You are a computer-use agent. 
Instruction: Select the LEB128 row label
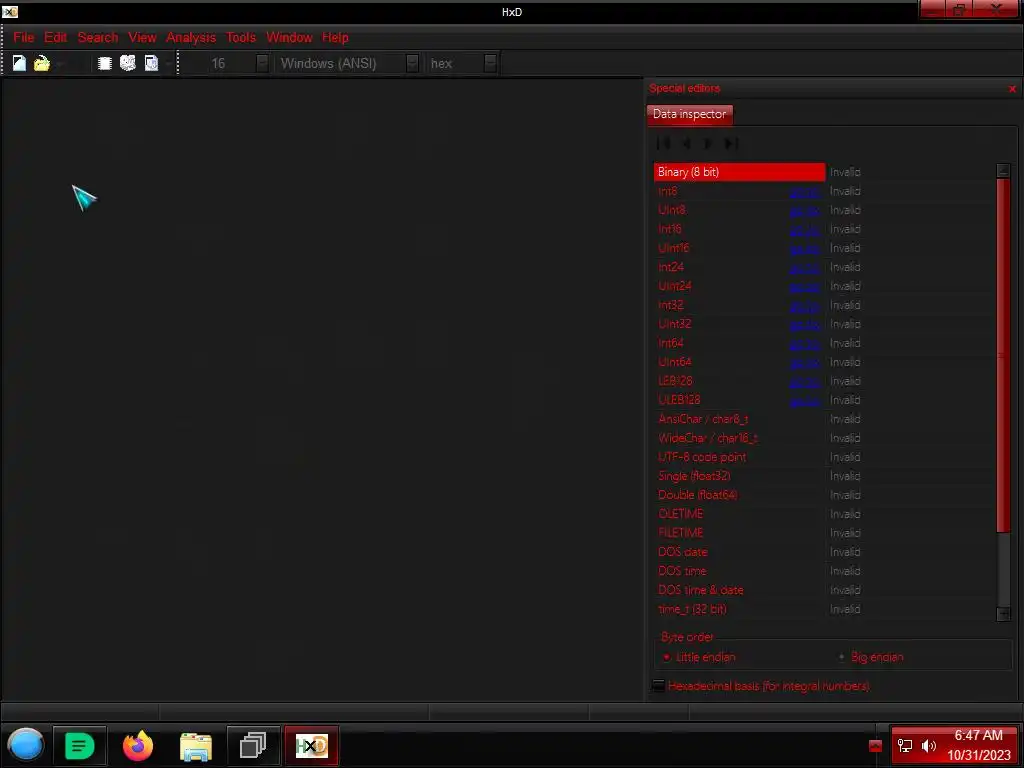675,381
